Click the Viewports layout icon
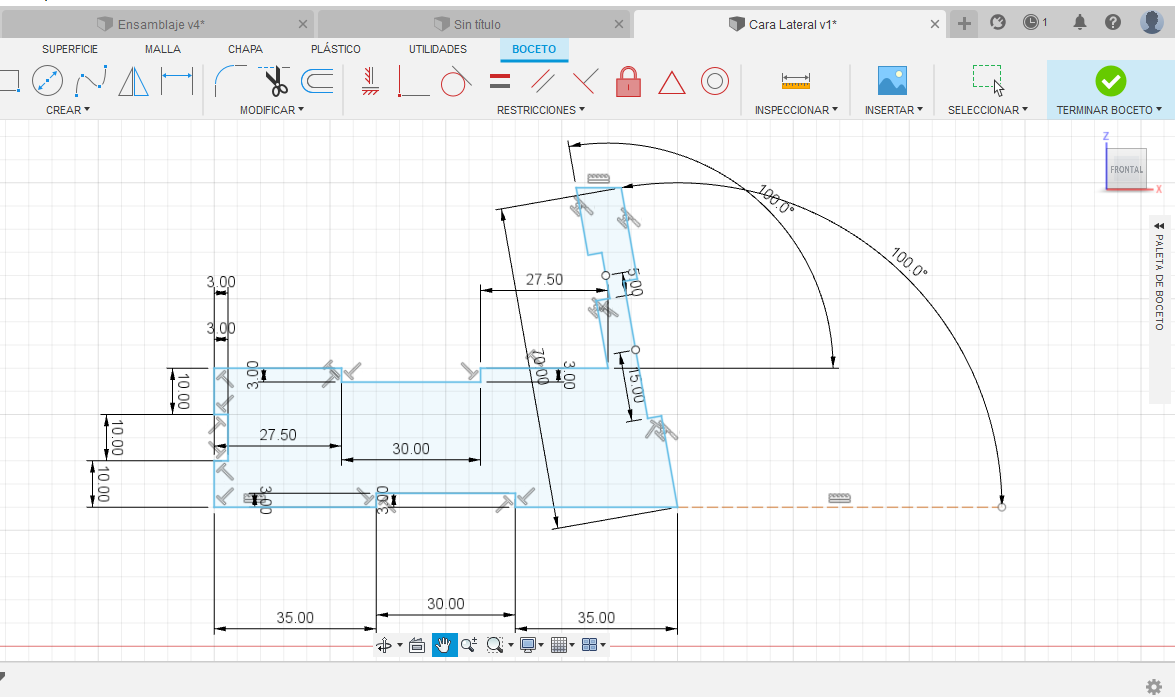Viewport: 1175px width, 697px height. point(590,645)
